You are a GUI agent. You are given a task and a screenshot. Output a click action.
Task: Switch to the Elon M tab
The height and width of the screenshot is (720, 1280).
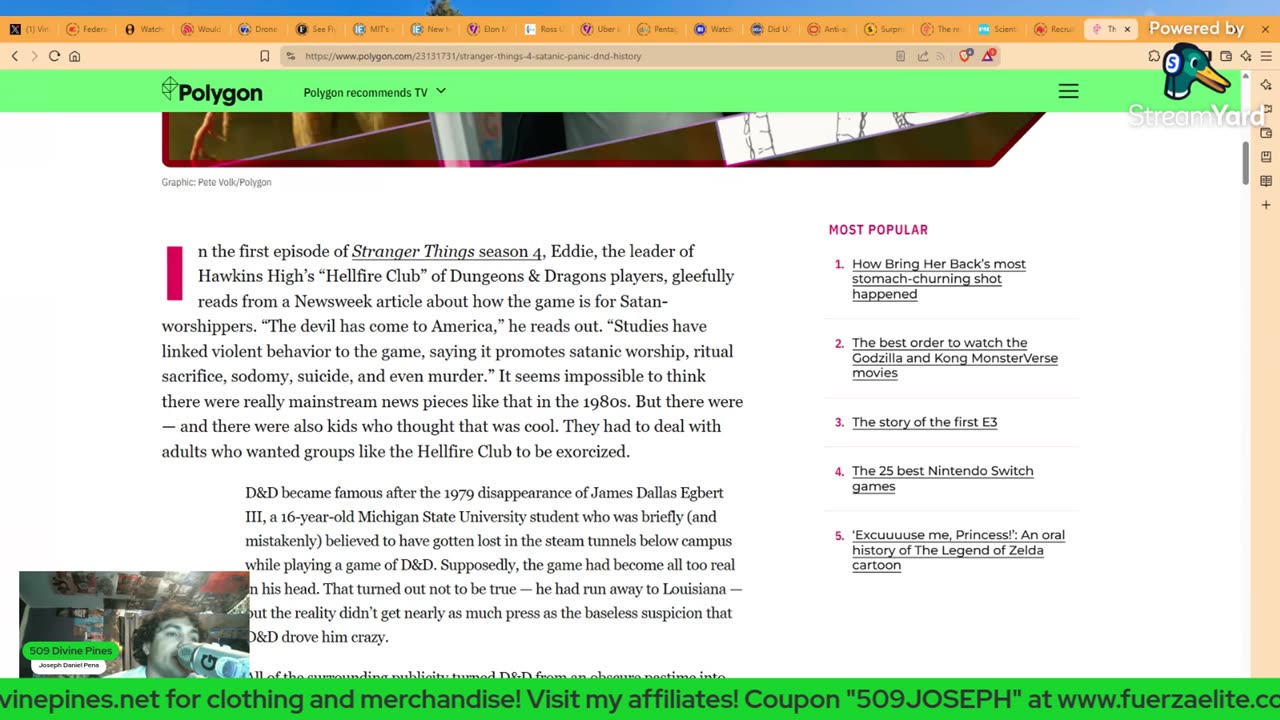[x=488, y=29]
